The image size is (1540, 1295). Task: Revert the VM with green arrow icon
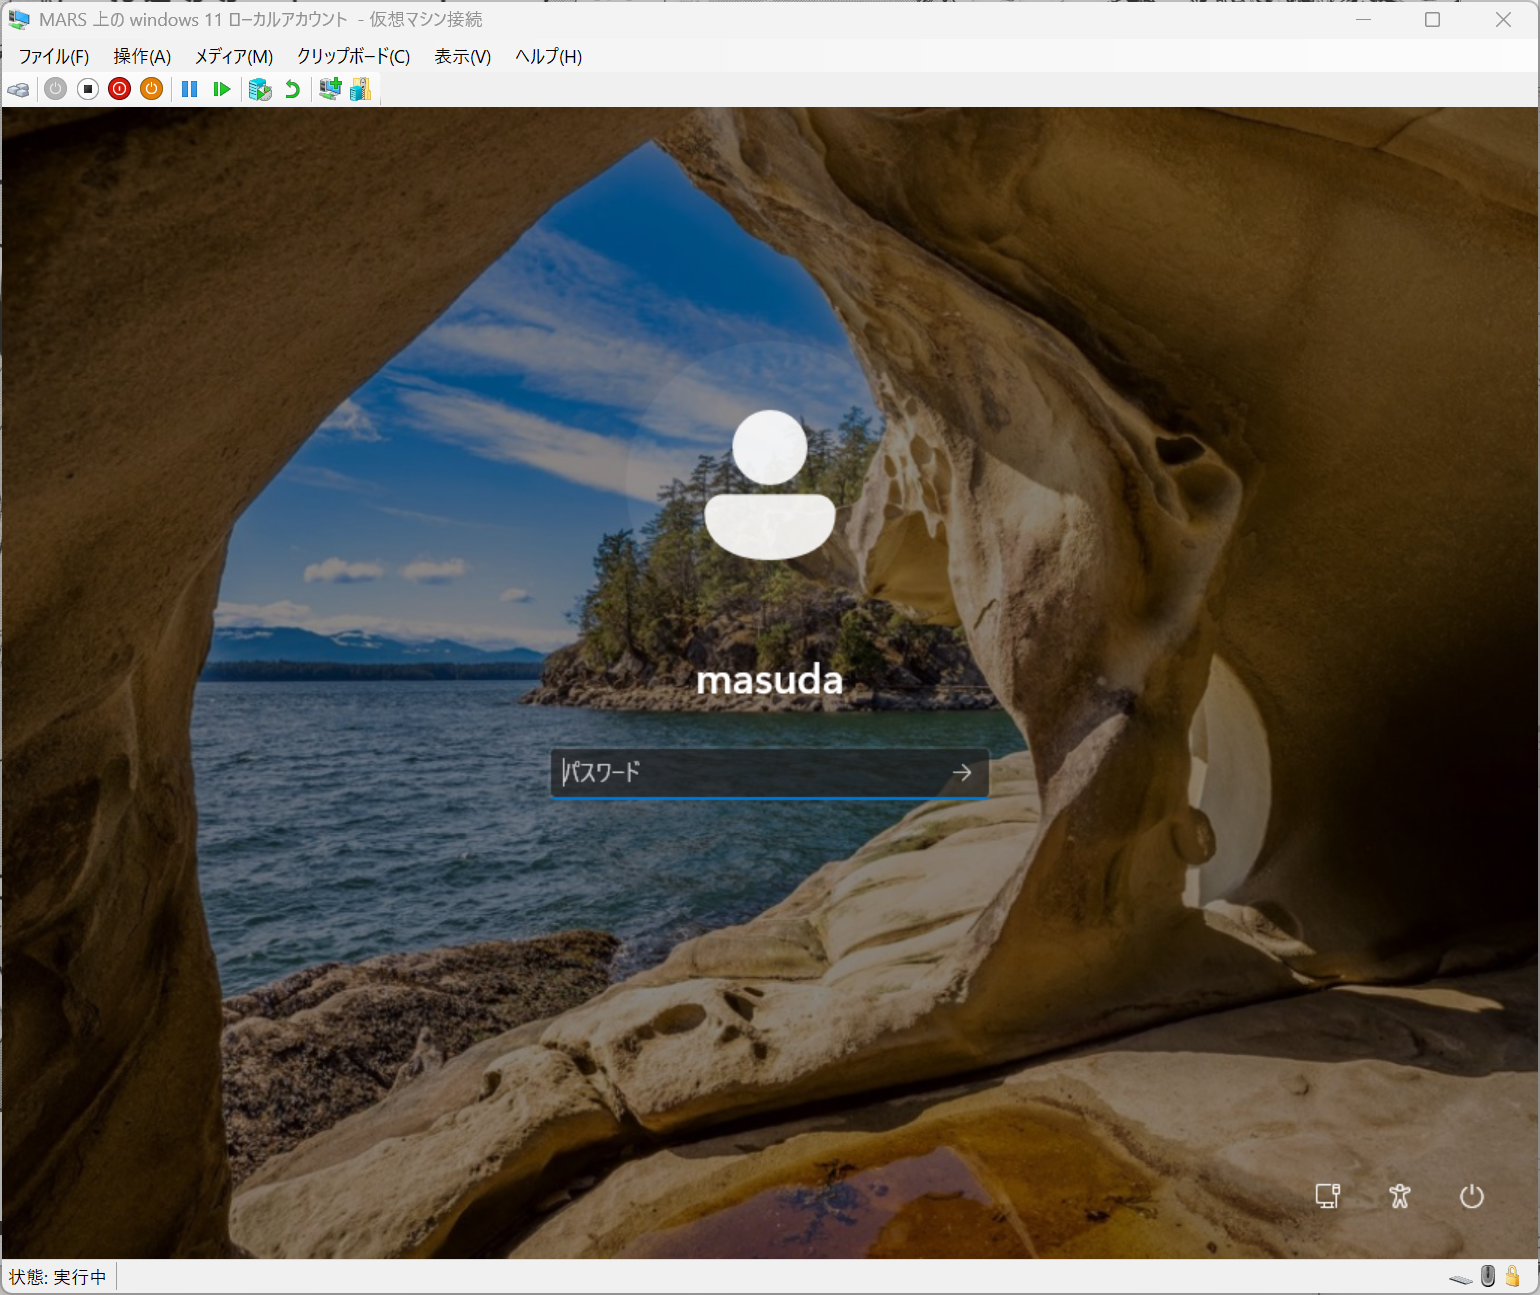coord(292,90)
